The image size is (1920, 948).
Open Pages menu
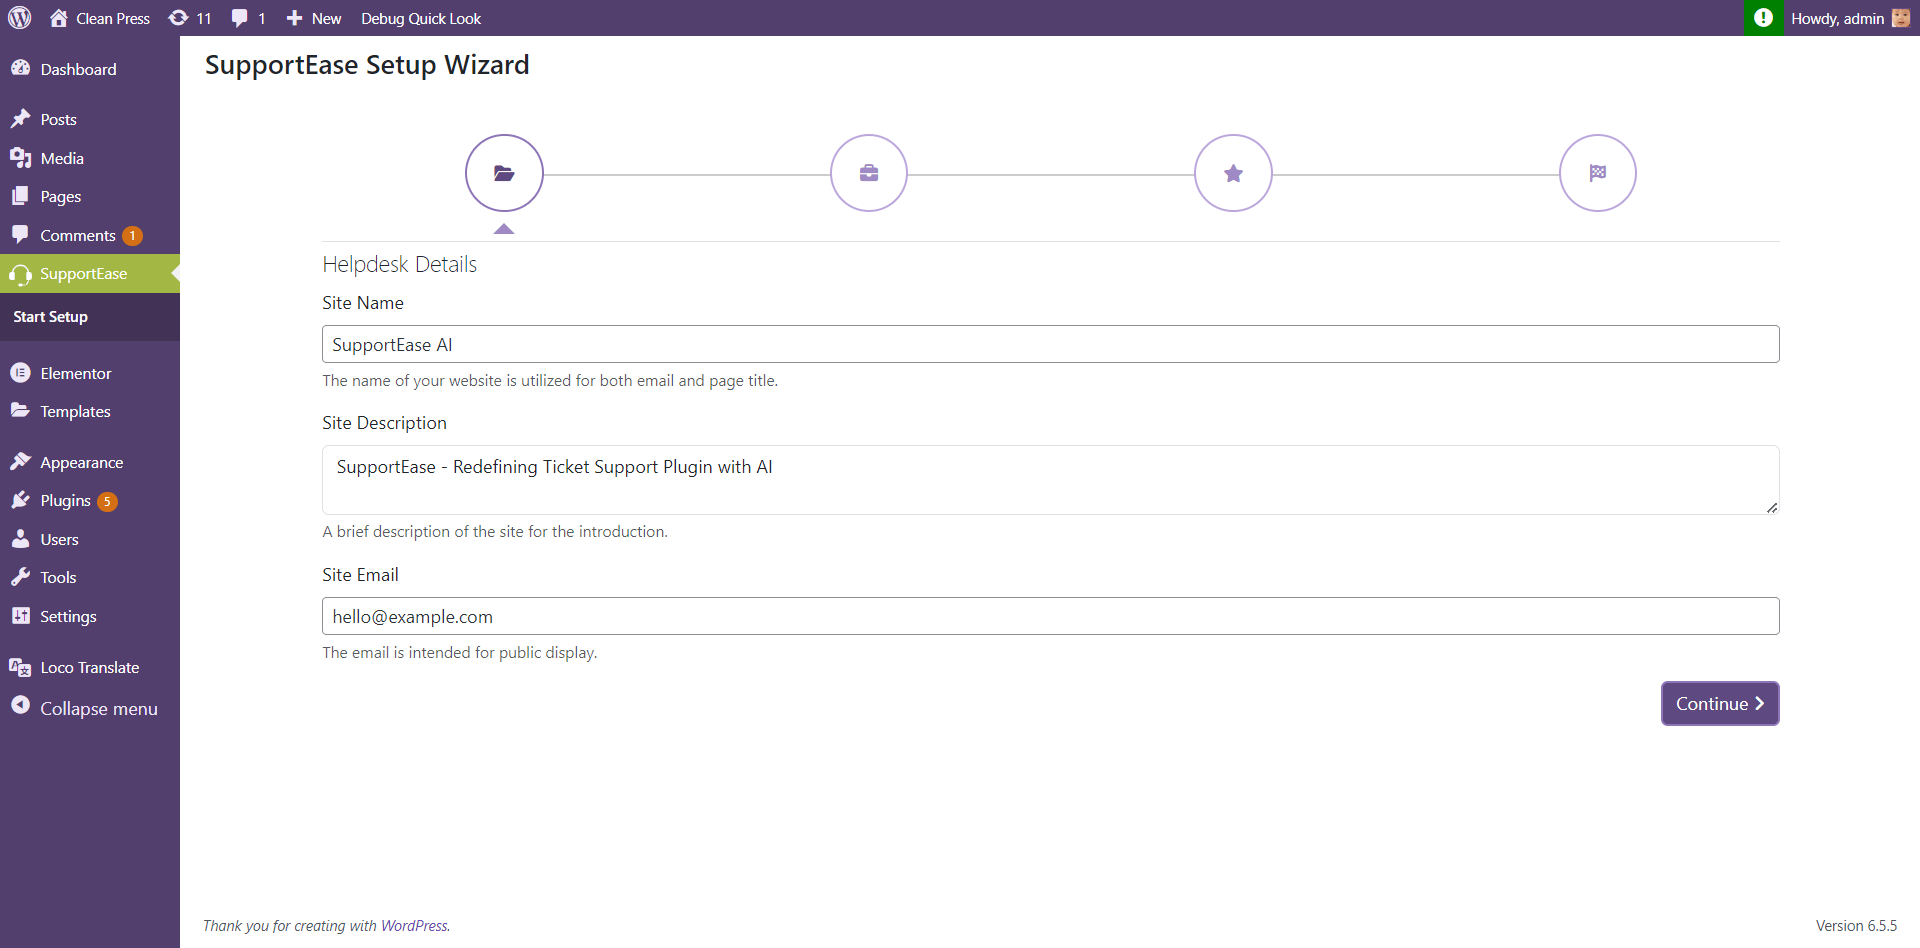(90, 196)
